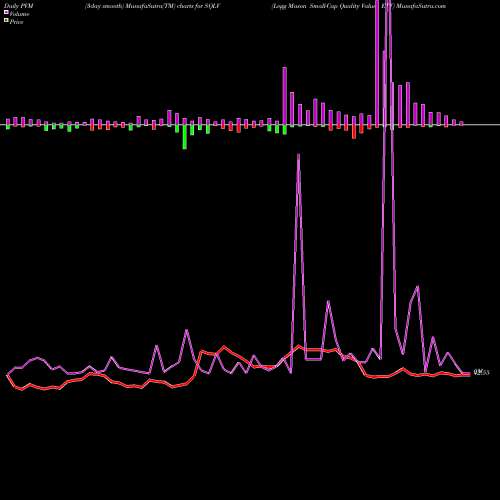
Task: Click the Price legend color swatch
Action: [x=6, y=20]
